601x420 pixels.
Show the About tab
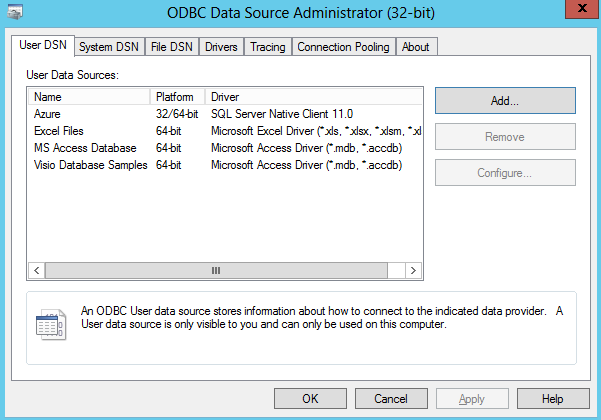coord(415,47)
